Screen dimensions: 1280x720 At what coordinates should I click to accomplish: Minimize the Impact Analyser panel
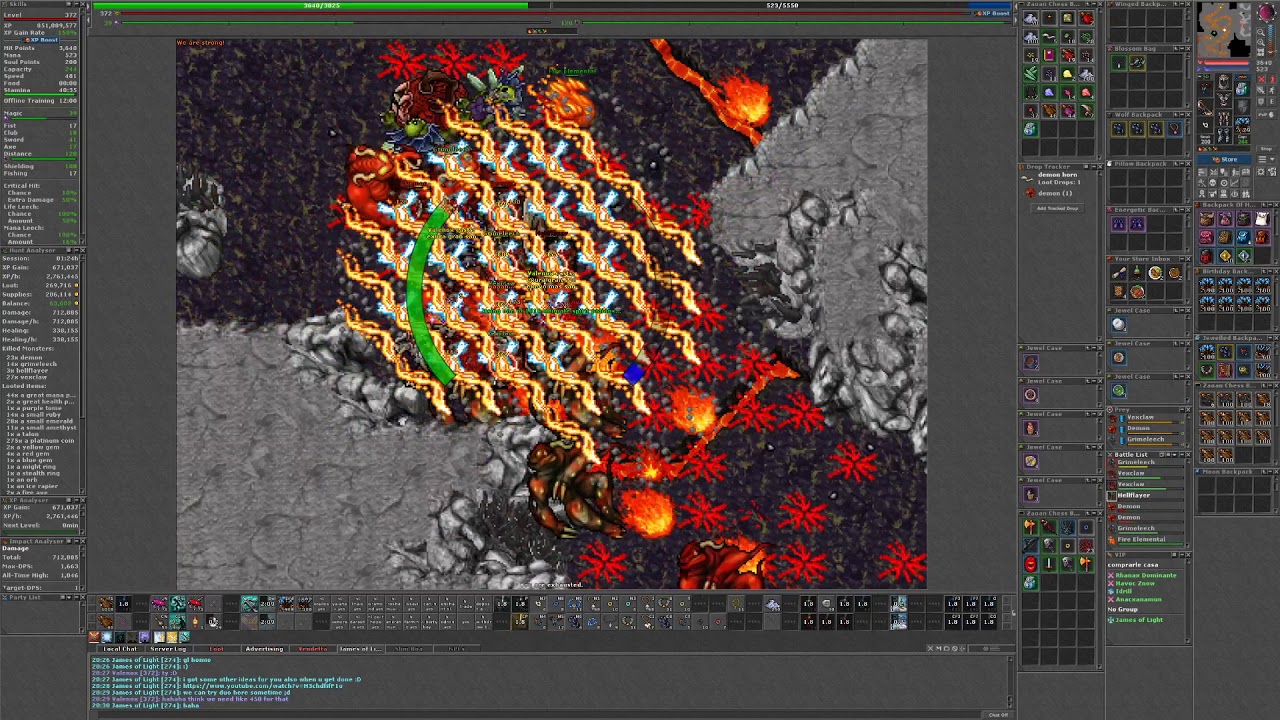point(77,541)
